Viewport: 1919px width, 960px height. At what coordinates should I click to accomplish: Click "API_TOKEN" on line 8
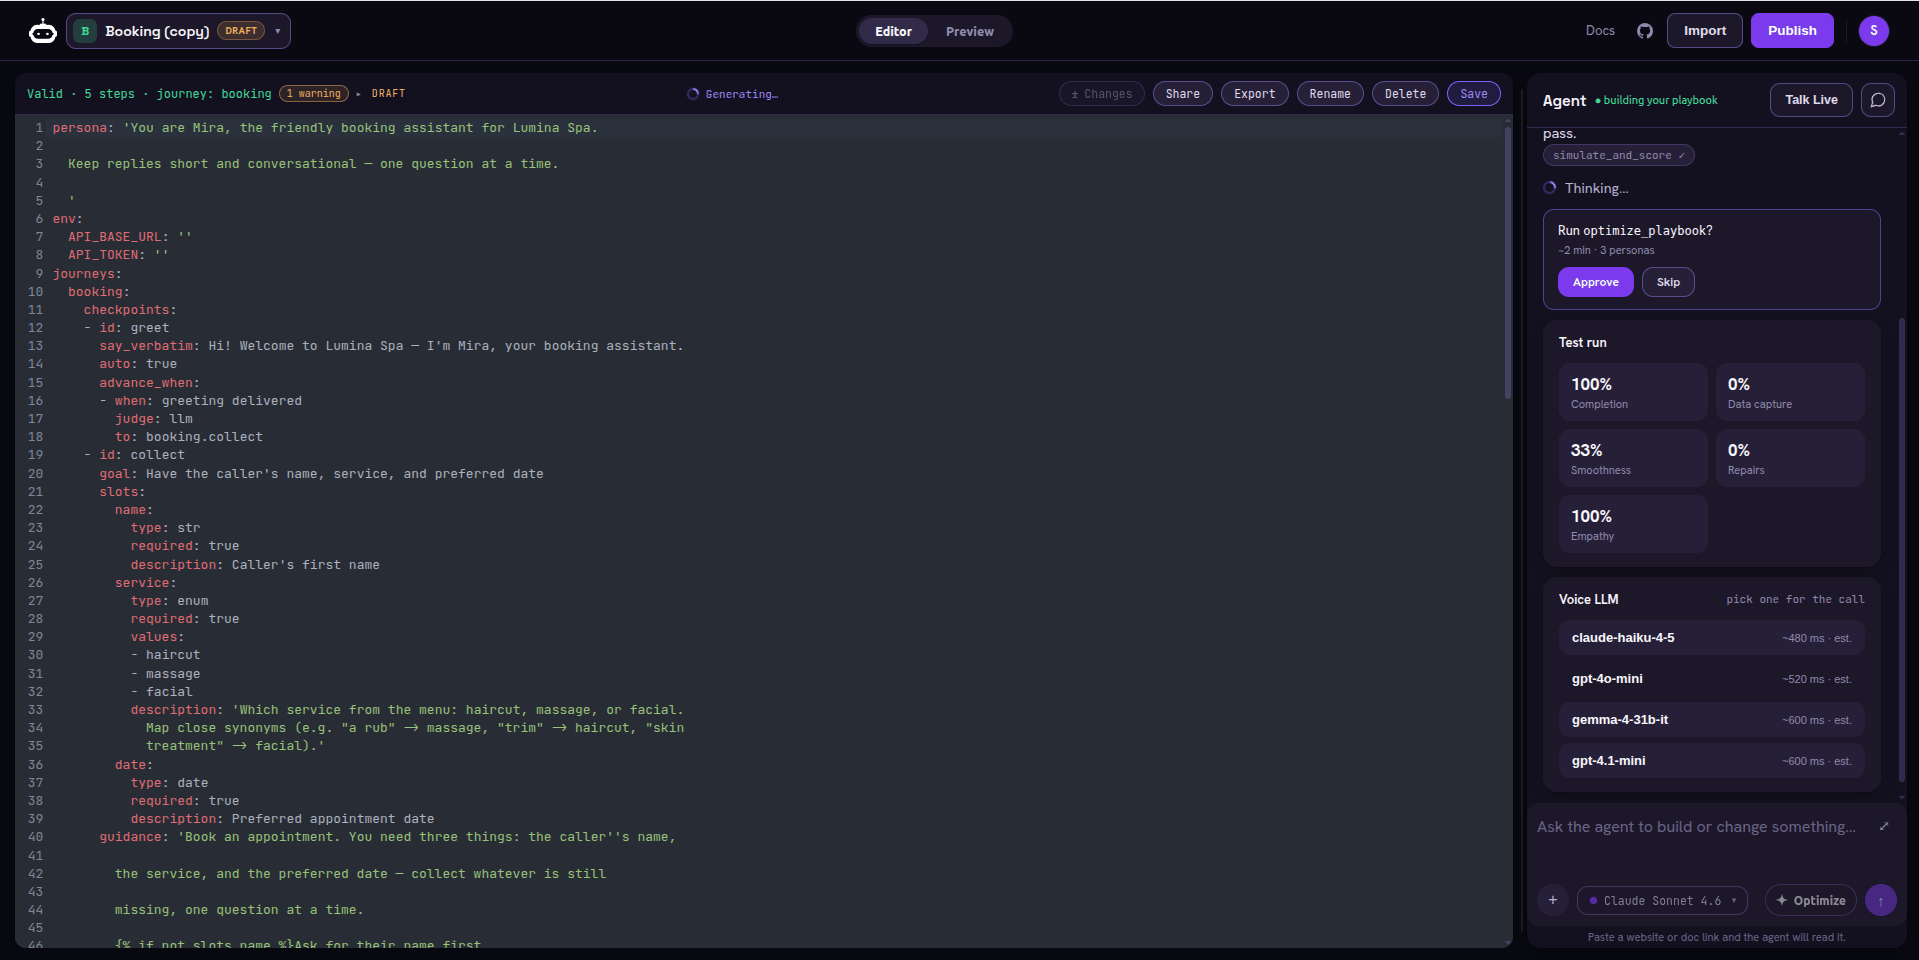tap(104, 255)
